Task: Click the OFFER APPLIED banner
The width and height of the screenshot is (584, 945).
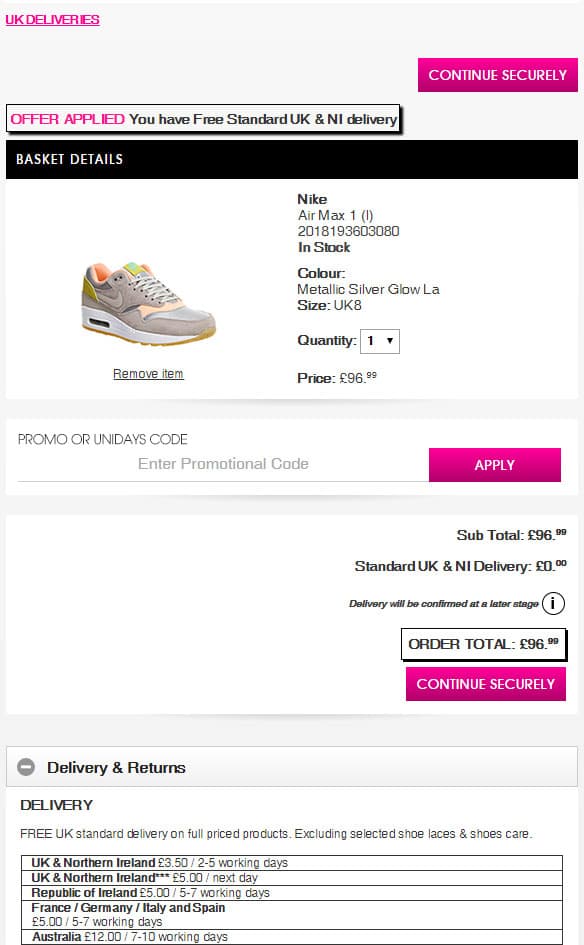Action: 204,119
